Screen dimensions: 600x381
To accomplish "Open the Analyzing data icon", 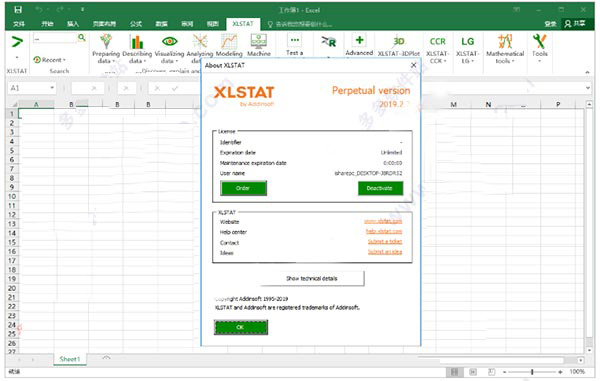I will tap(200, 41).
